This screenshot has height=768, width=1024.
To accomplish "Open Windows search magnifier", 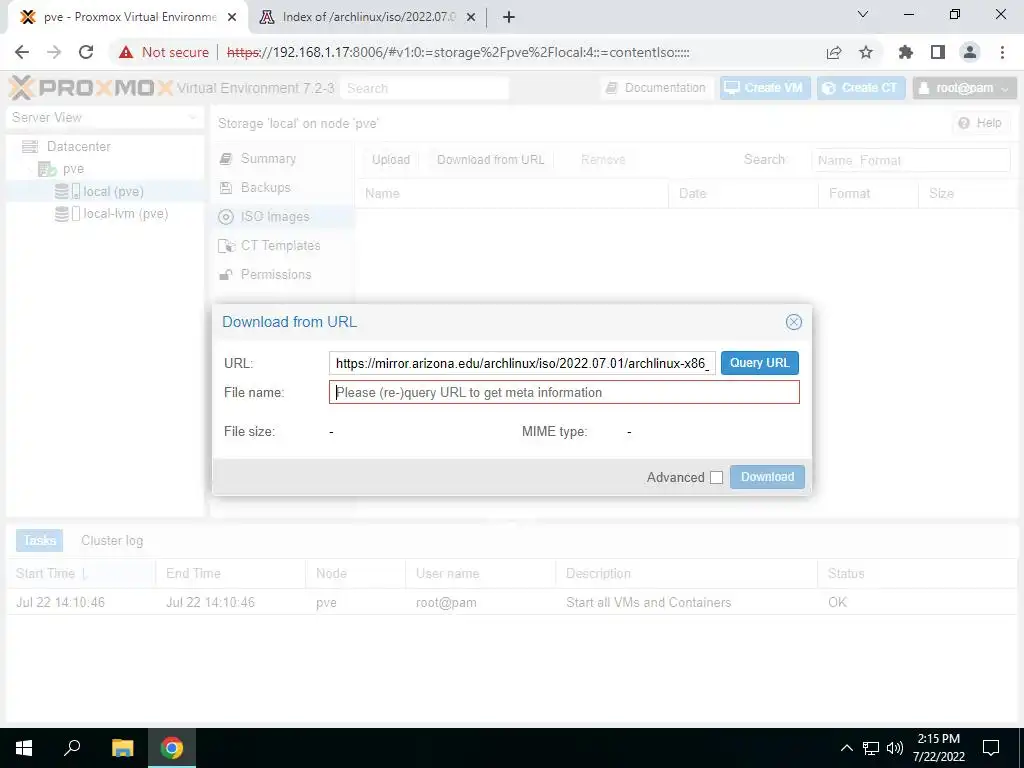I will pyautogui.click(x=72, y=748).
